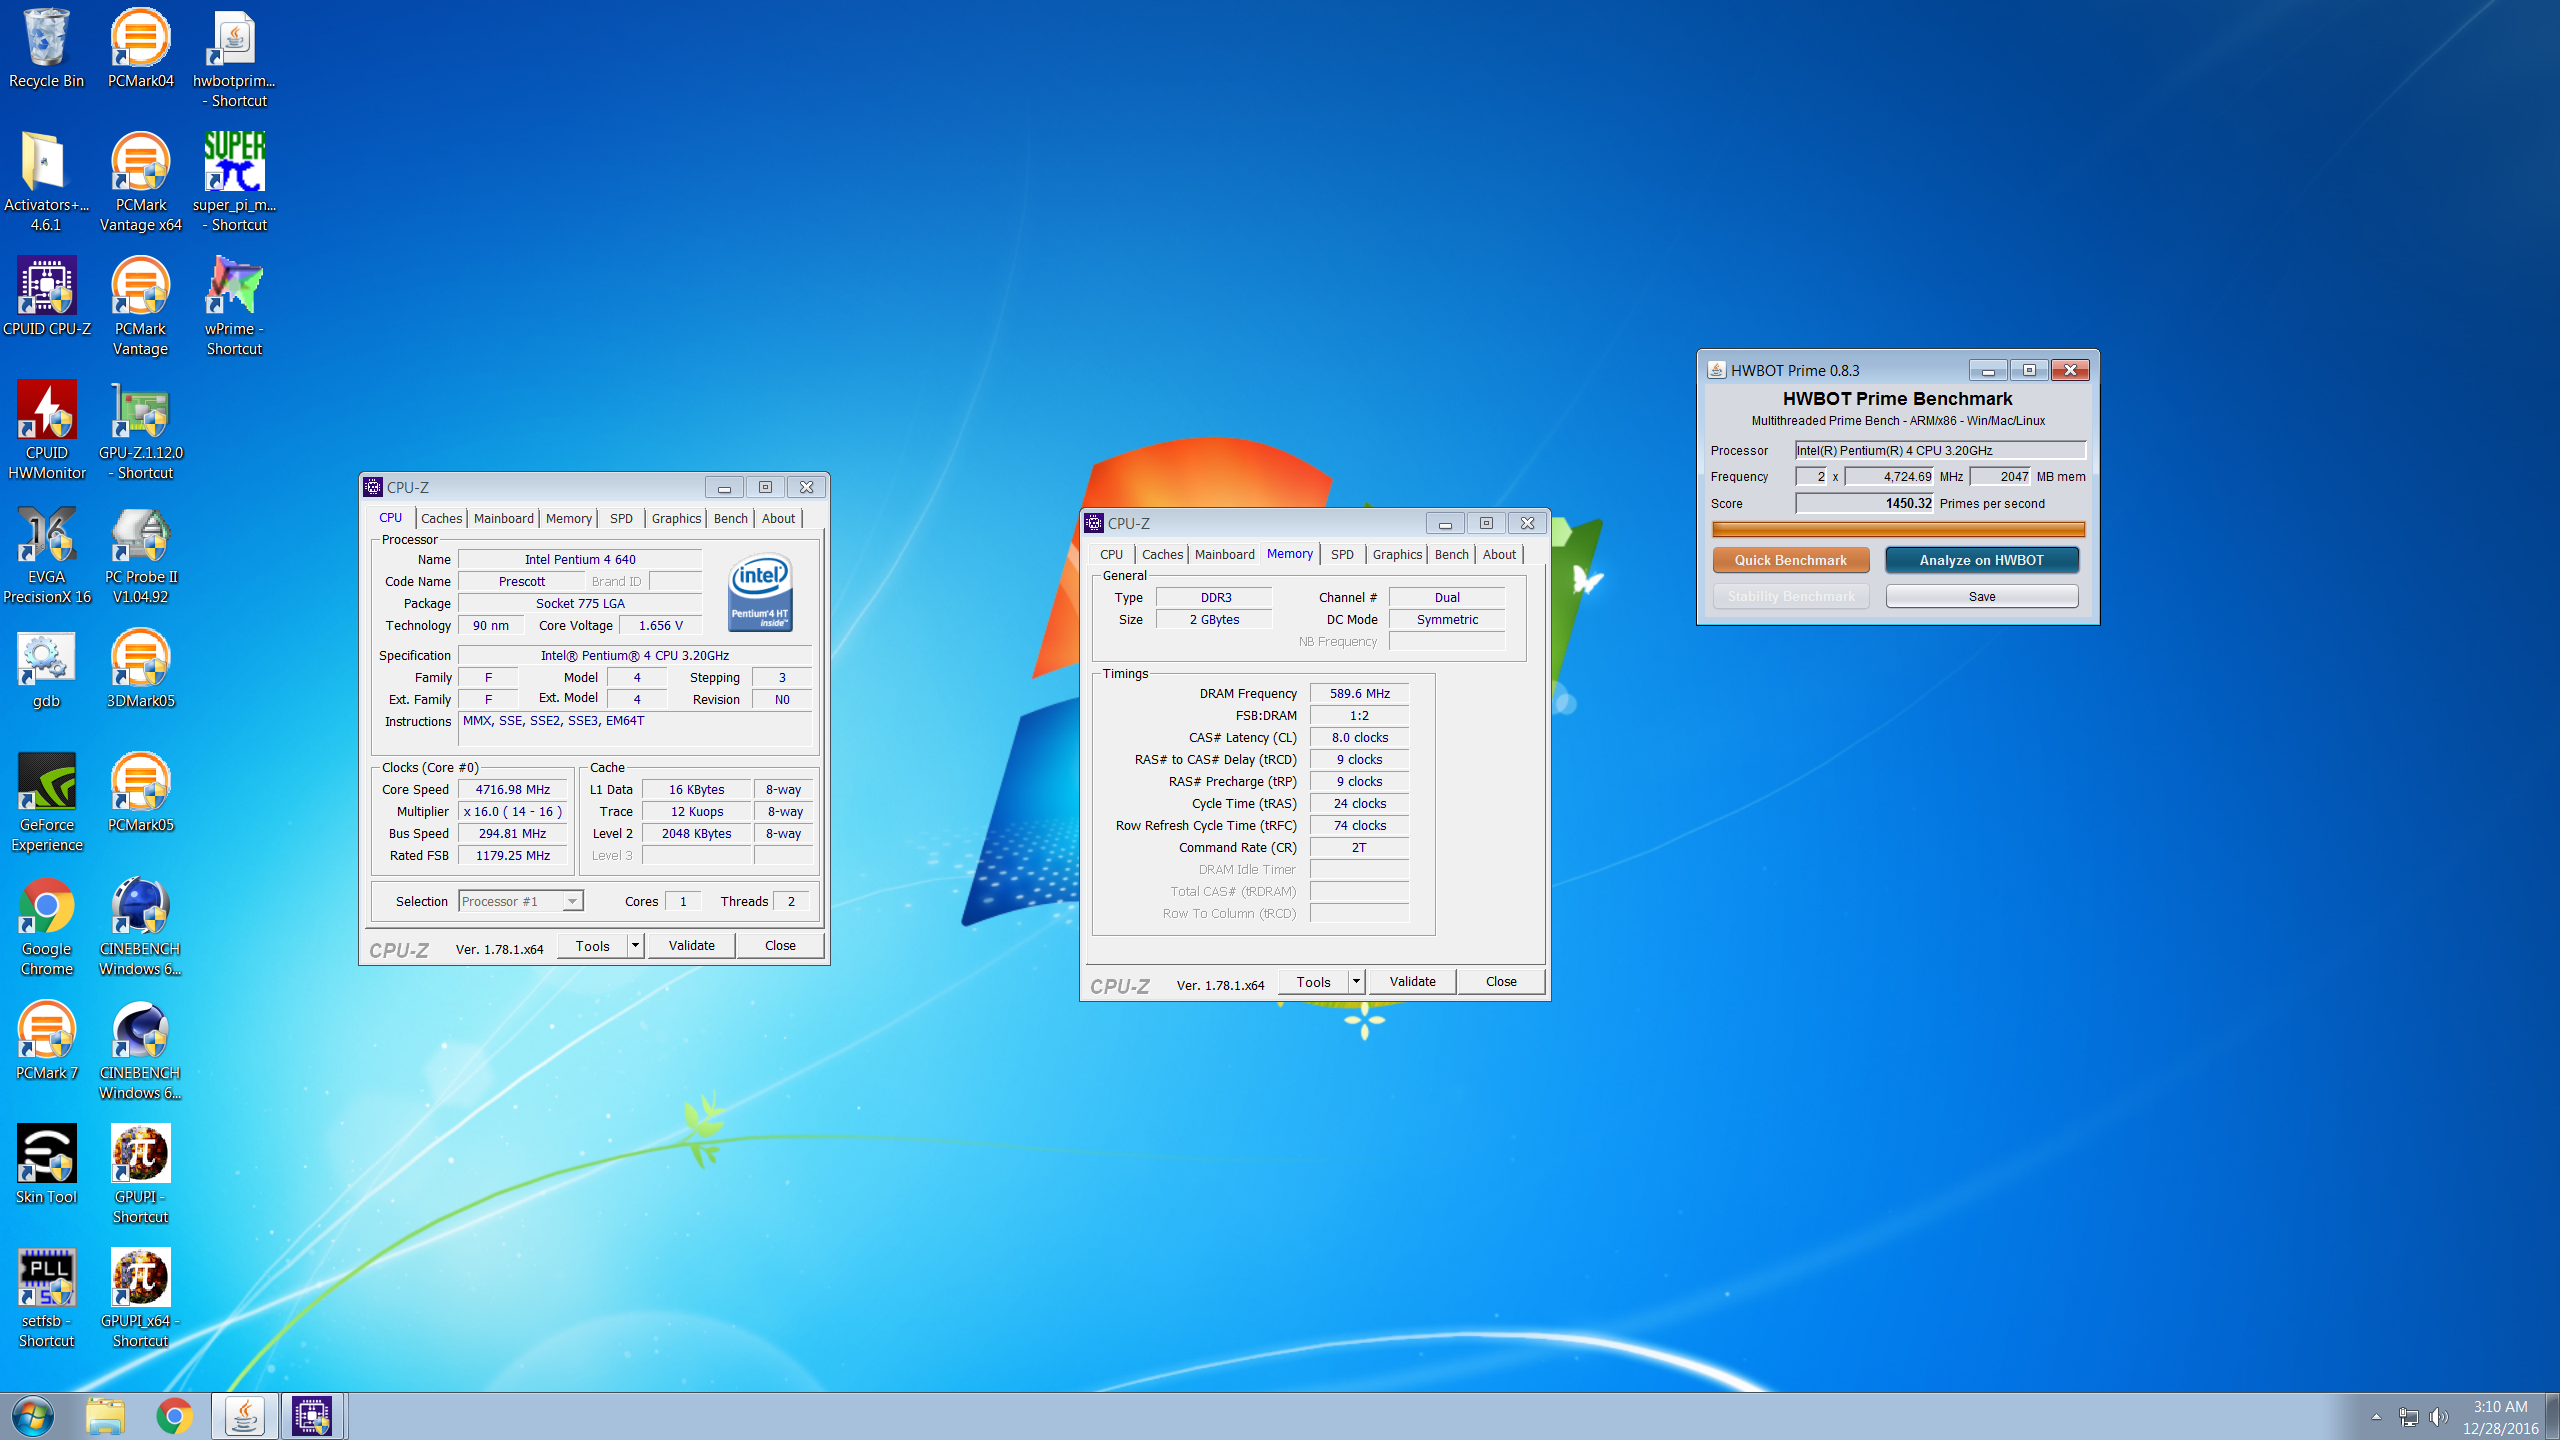Open Bench tab in left CPU-Z window
The image size is (2560, 1440).
730,518
